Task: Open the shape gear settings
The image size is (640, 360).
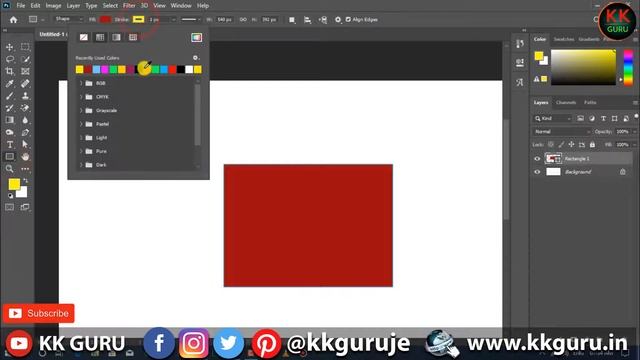Action: pyautogui.click(x=338, y=20)
